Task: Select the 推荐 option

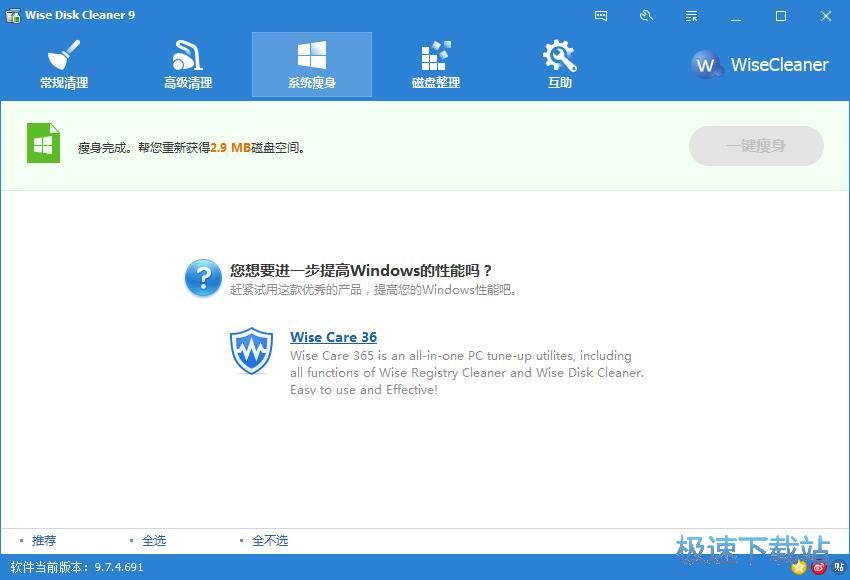Action: click(44, 540)
